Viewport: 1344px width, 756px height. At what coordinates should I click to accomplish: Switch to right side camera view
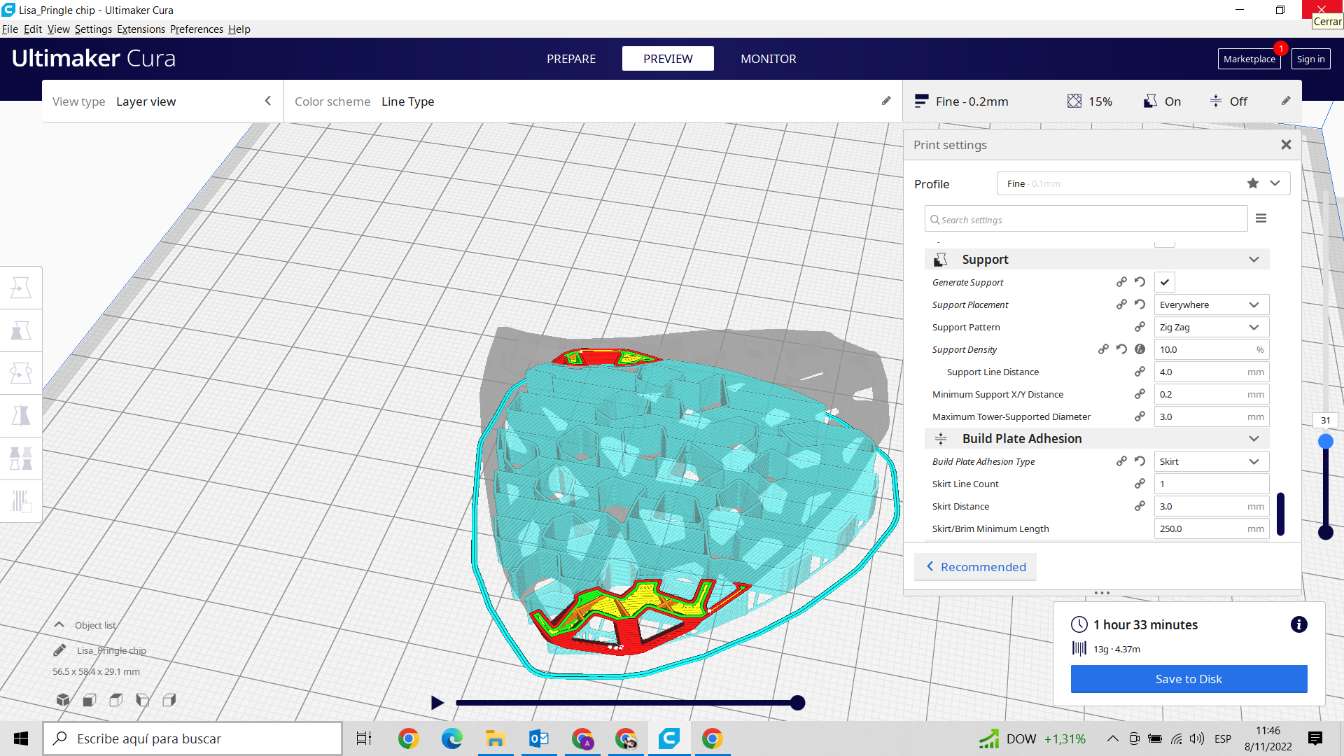pyautogui.click(x=169, y=700)
